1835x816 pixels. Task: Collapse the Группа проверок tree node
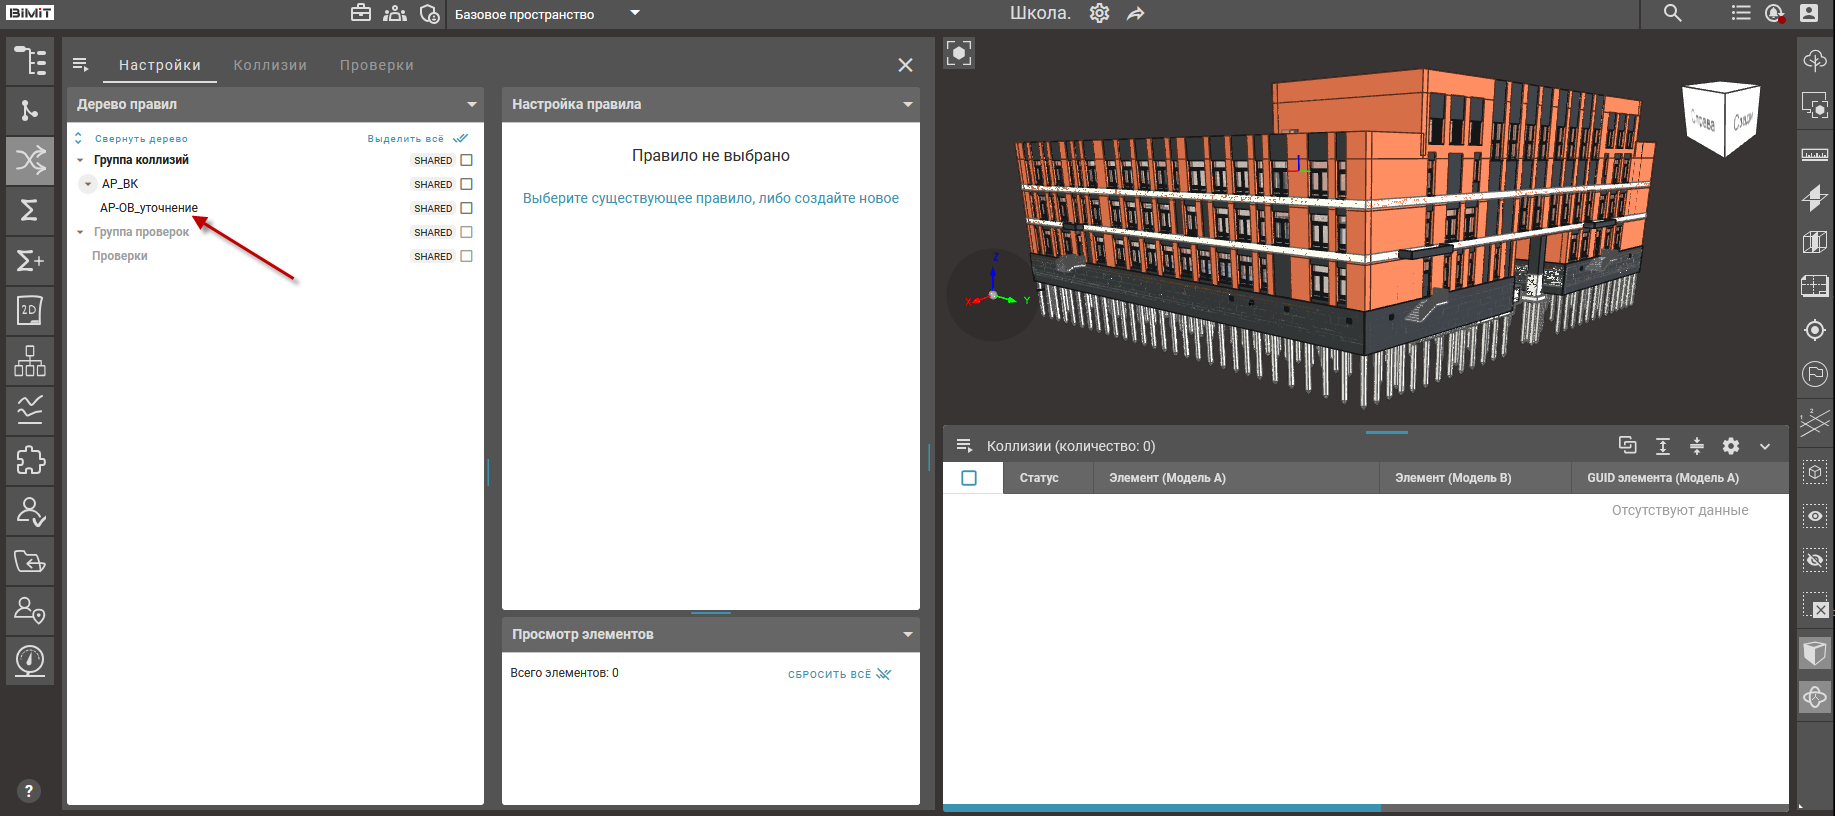click(x=80, y=232)
